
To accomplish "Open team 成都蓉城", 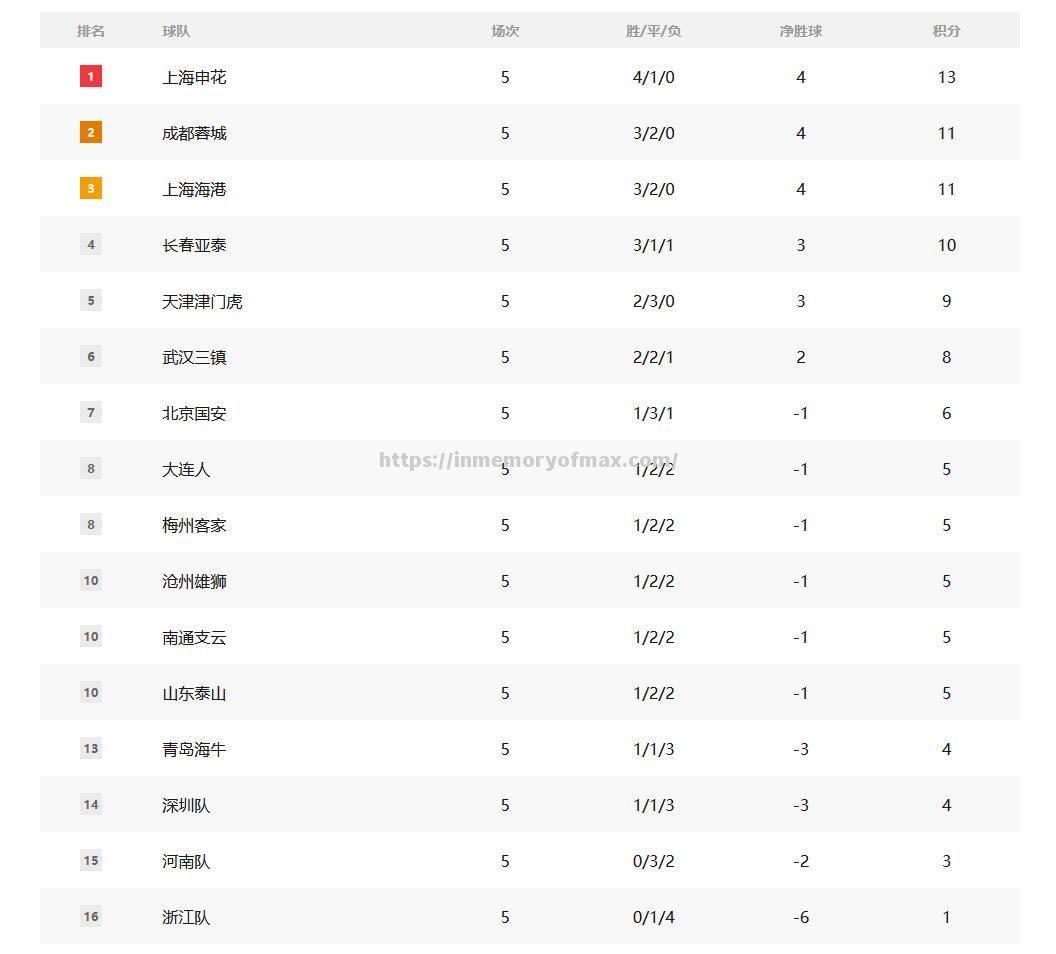I will (194, 133).
